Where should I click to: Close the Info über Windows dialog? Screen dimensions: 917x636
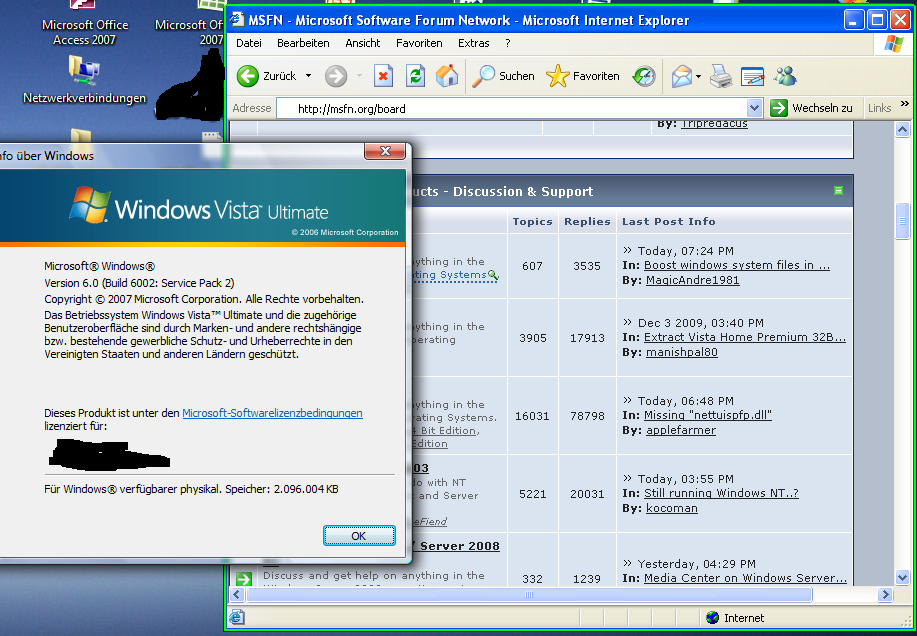[385, 151]
